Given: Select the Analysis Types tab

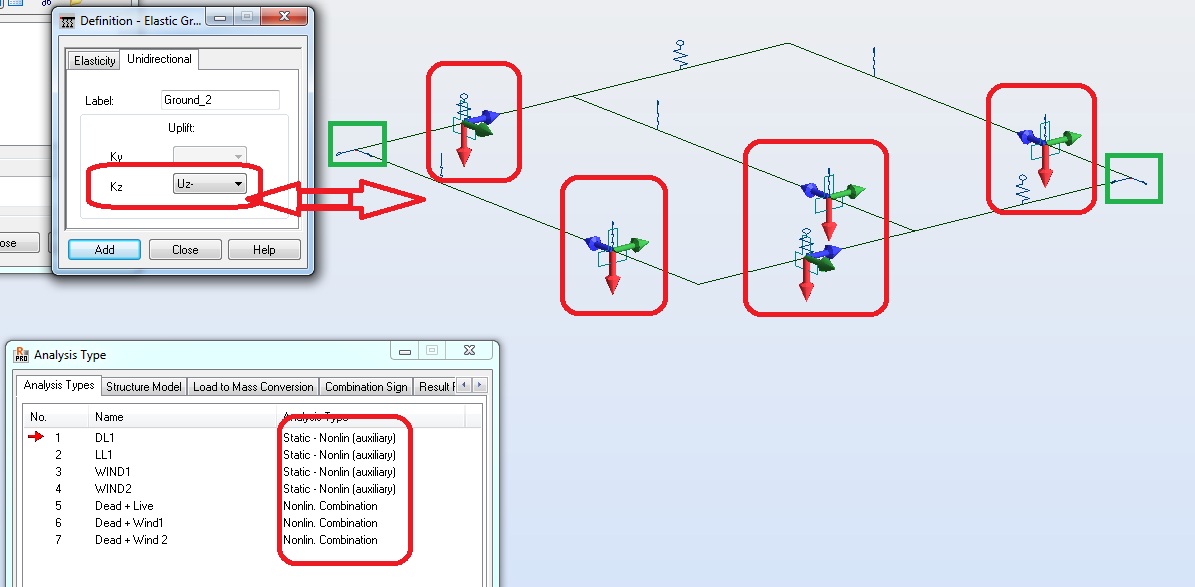Looking at the screenshot, I should pos(59,385).
